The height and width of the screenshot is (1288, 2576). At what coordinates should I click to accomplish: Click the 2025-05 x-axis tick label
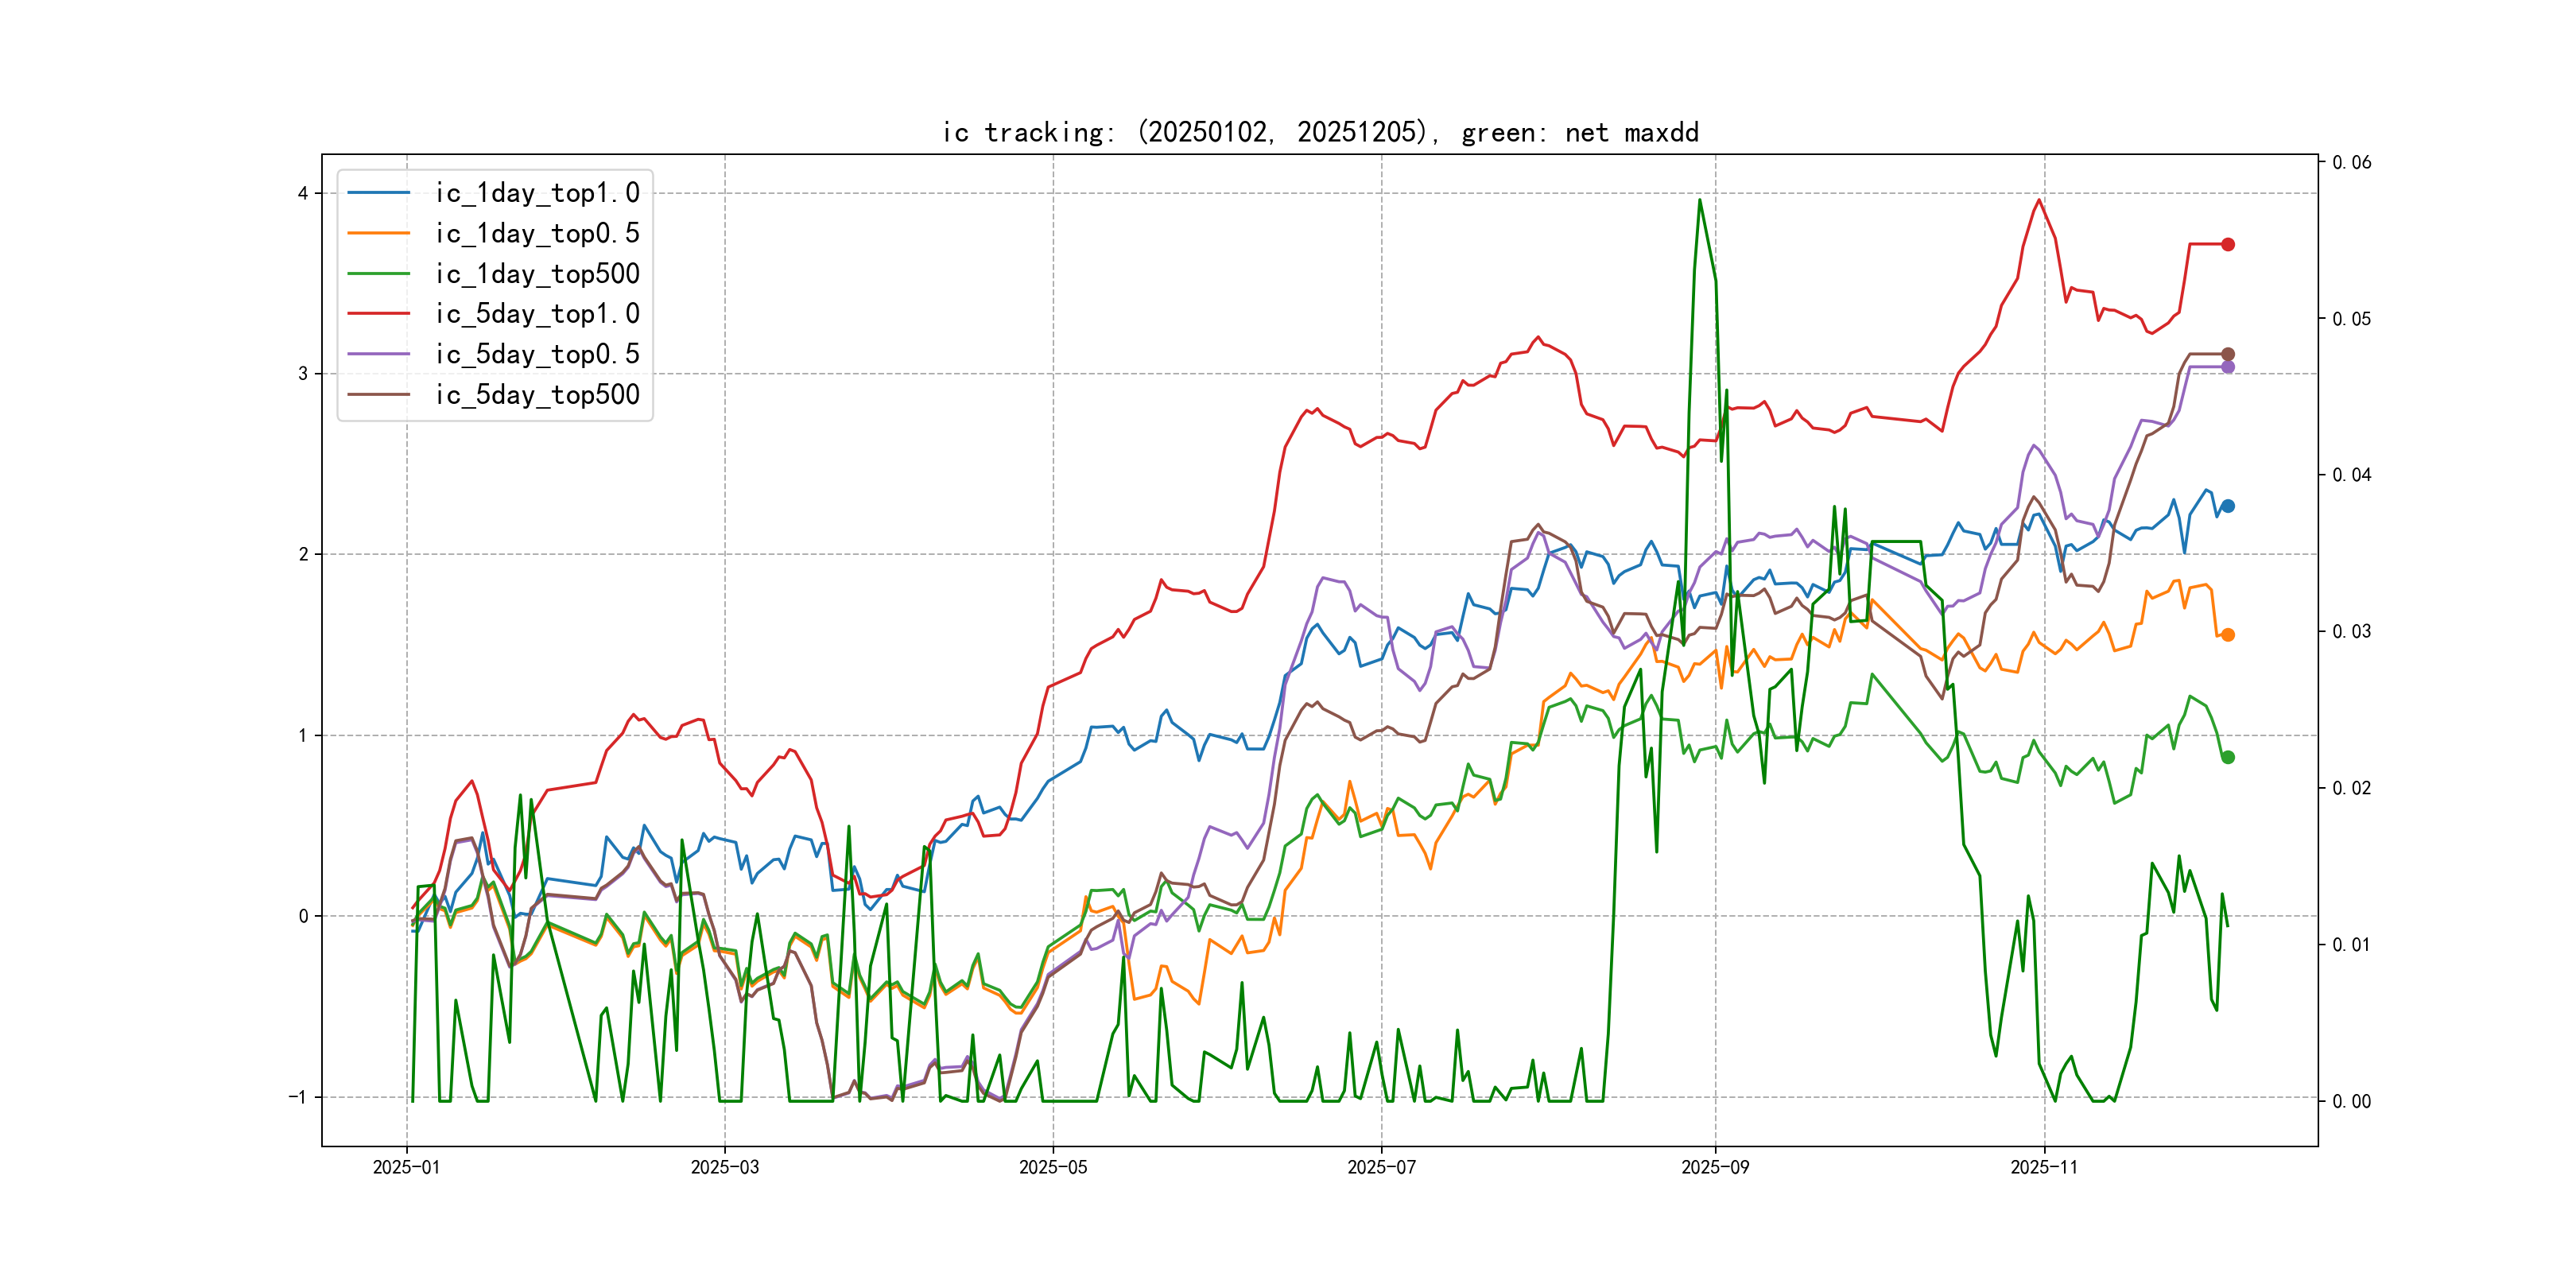click(x=1052, y=1167)
